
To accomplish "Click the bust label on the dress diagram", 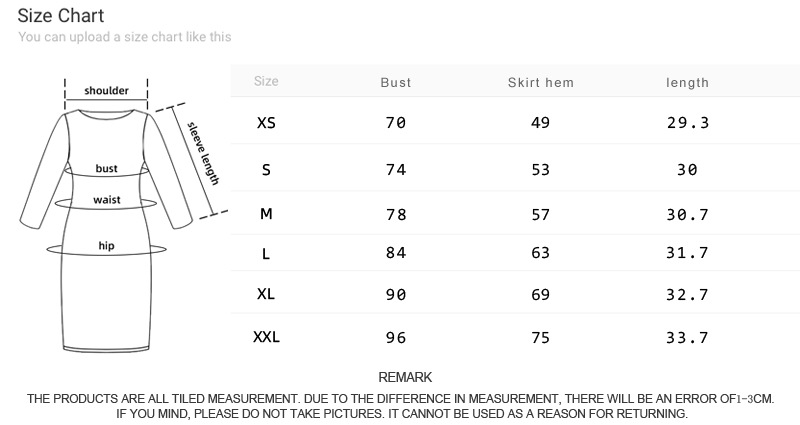I will pos(107,169).
